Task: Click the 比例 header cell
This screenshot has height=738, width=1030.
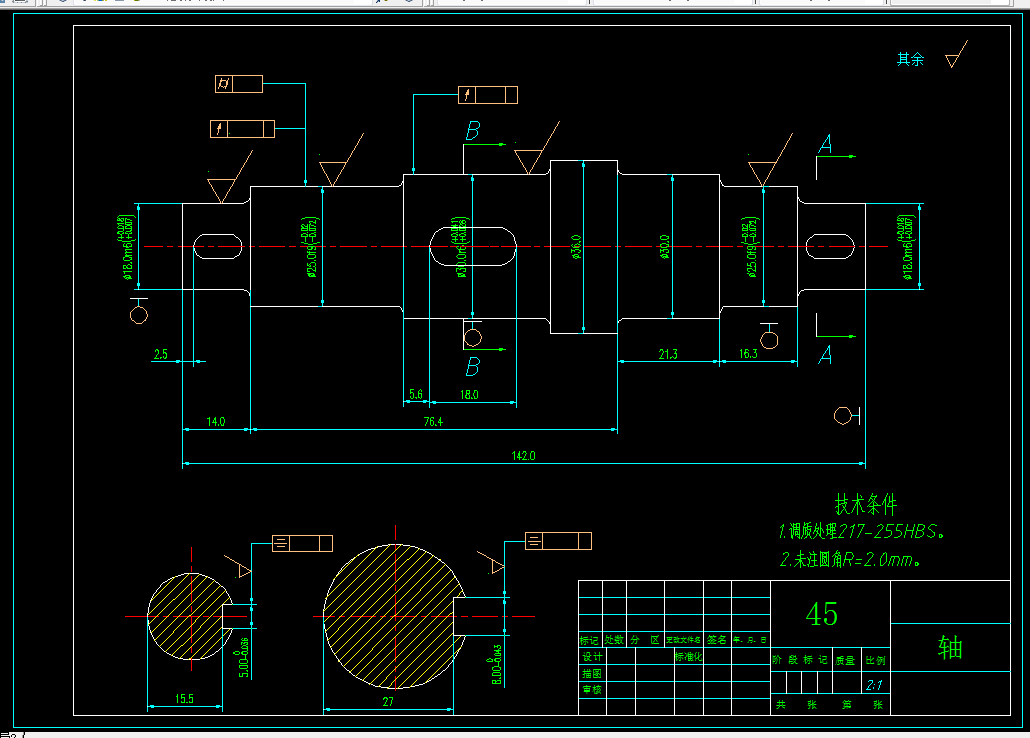Action: click(x=875, y=660)
